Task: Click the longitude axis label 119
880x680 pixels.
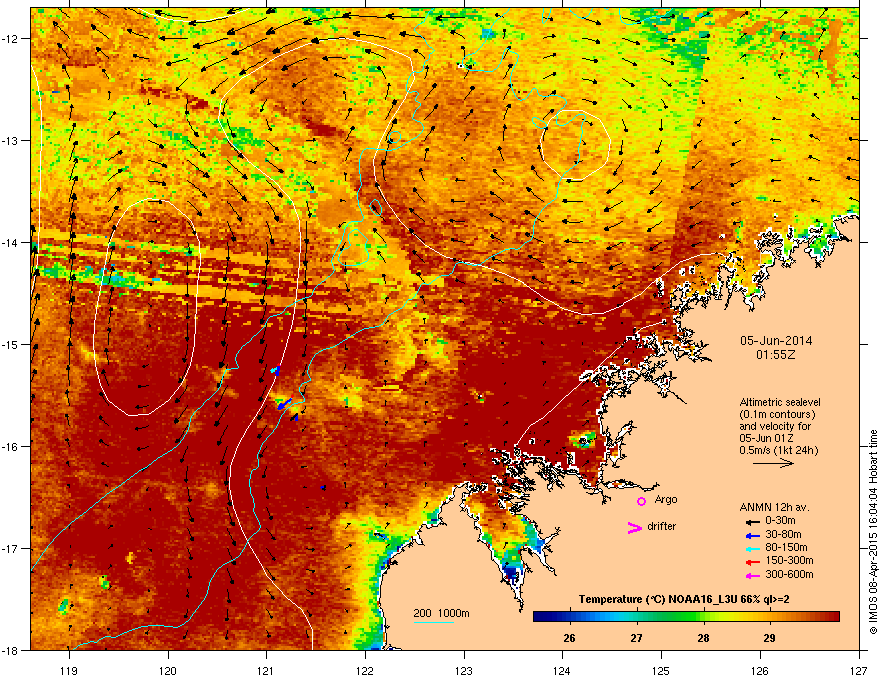Action: [69, 670]
